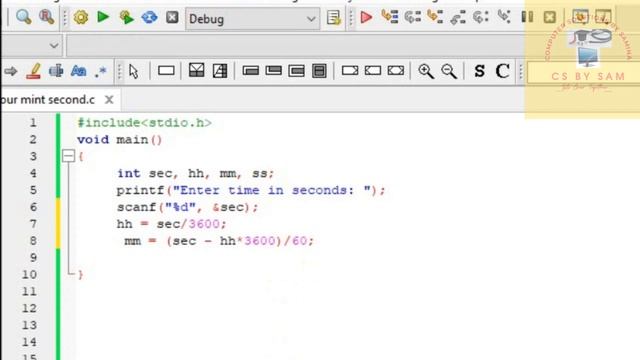Open the Replace icon next to Find
Viewport: 640px width, 360px height.
click(x=46, y=18)
